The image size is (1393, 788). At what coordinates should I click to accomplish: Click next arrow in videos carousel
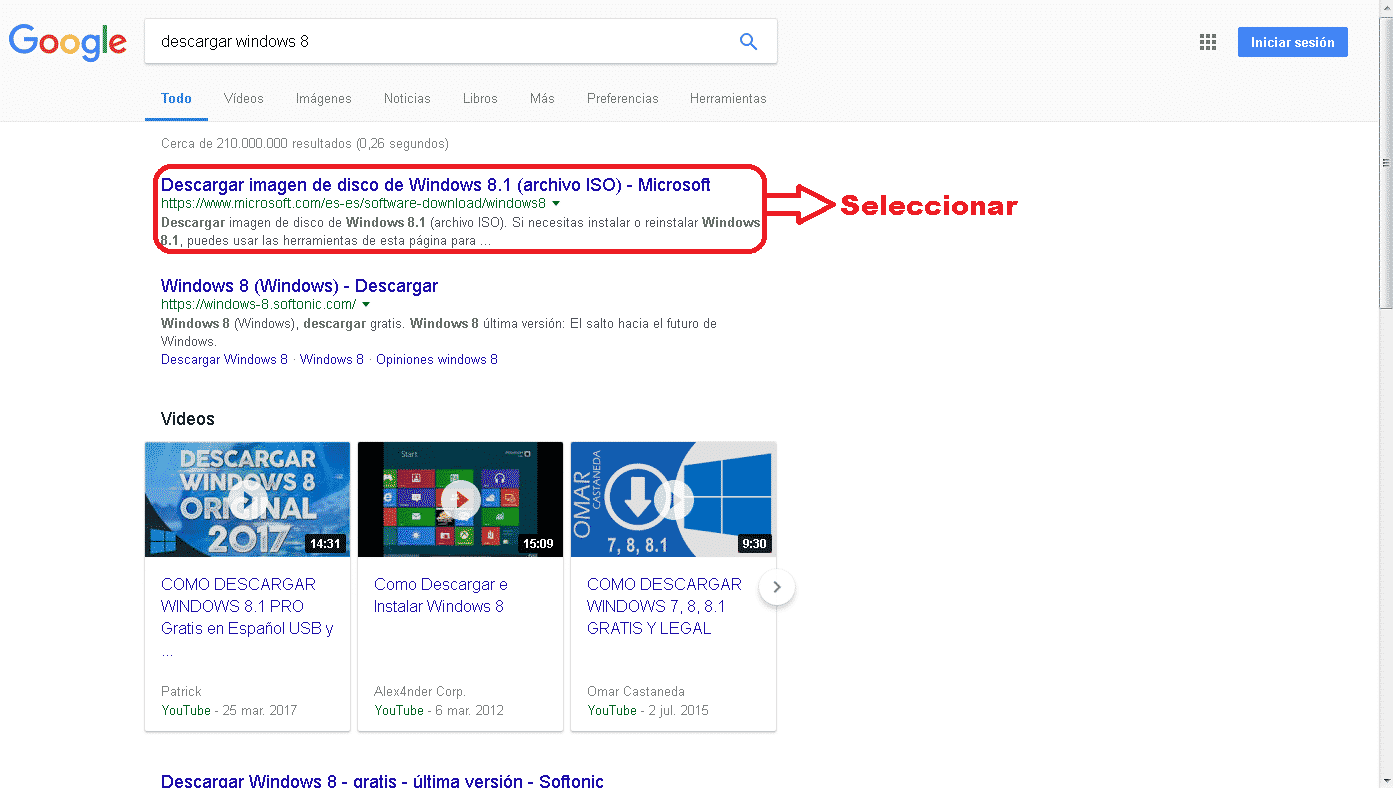pos(777,587)
